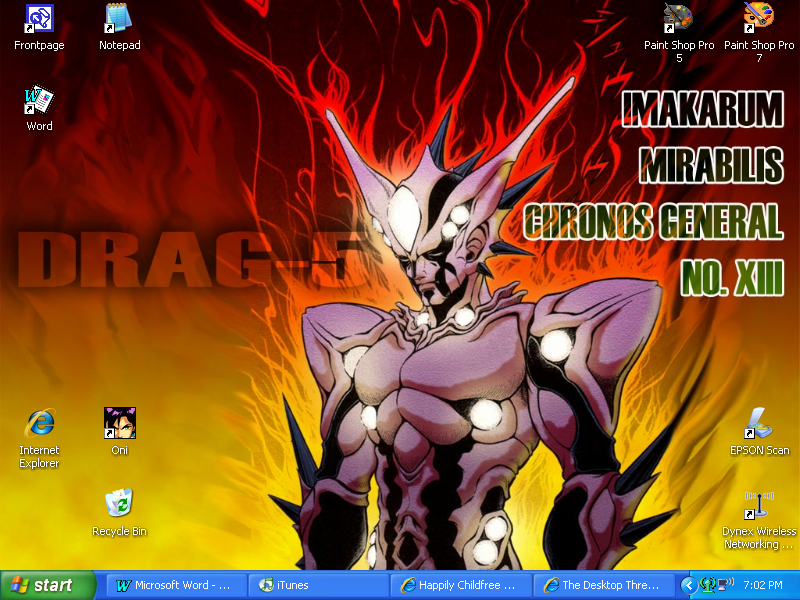Switch to iTunes in the taskbar

pos(318,585)
